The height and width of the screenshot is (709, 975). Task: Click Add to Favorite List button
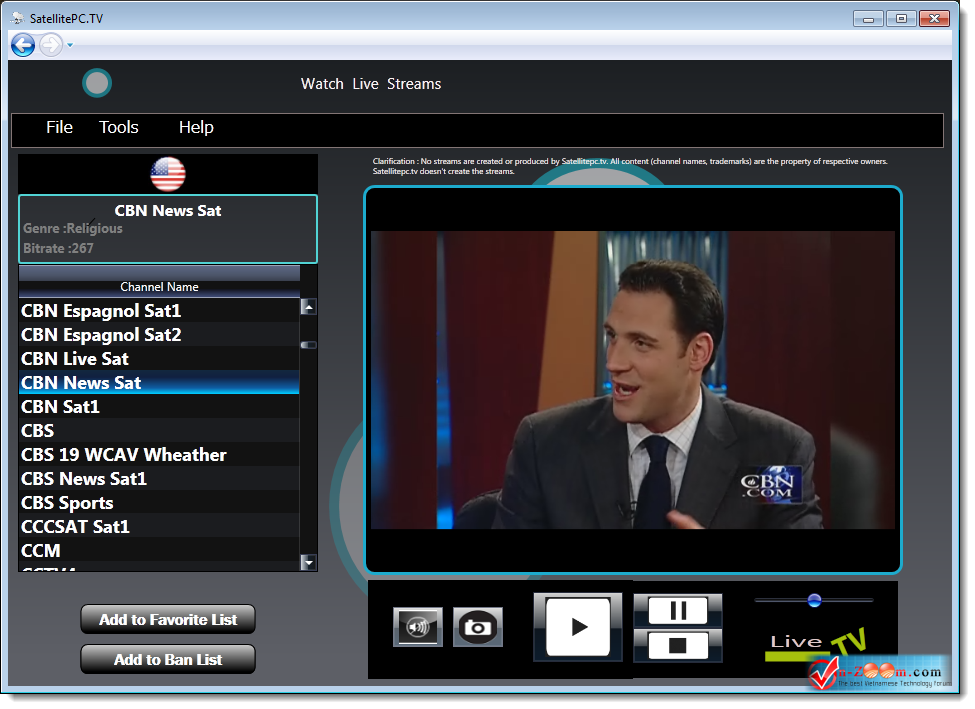click(x=168, y=619)
